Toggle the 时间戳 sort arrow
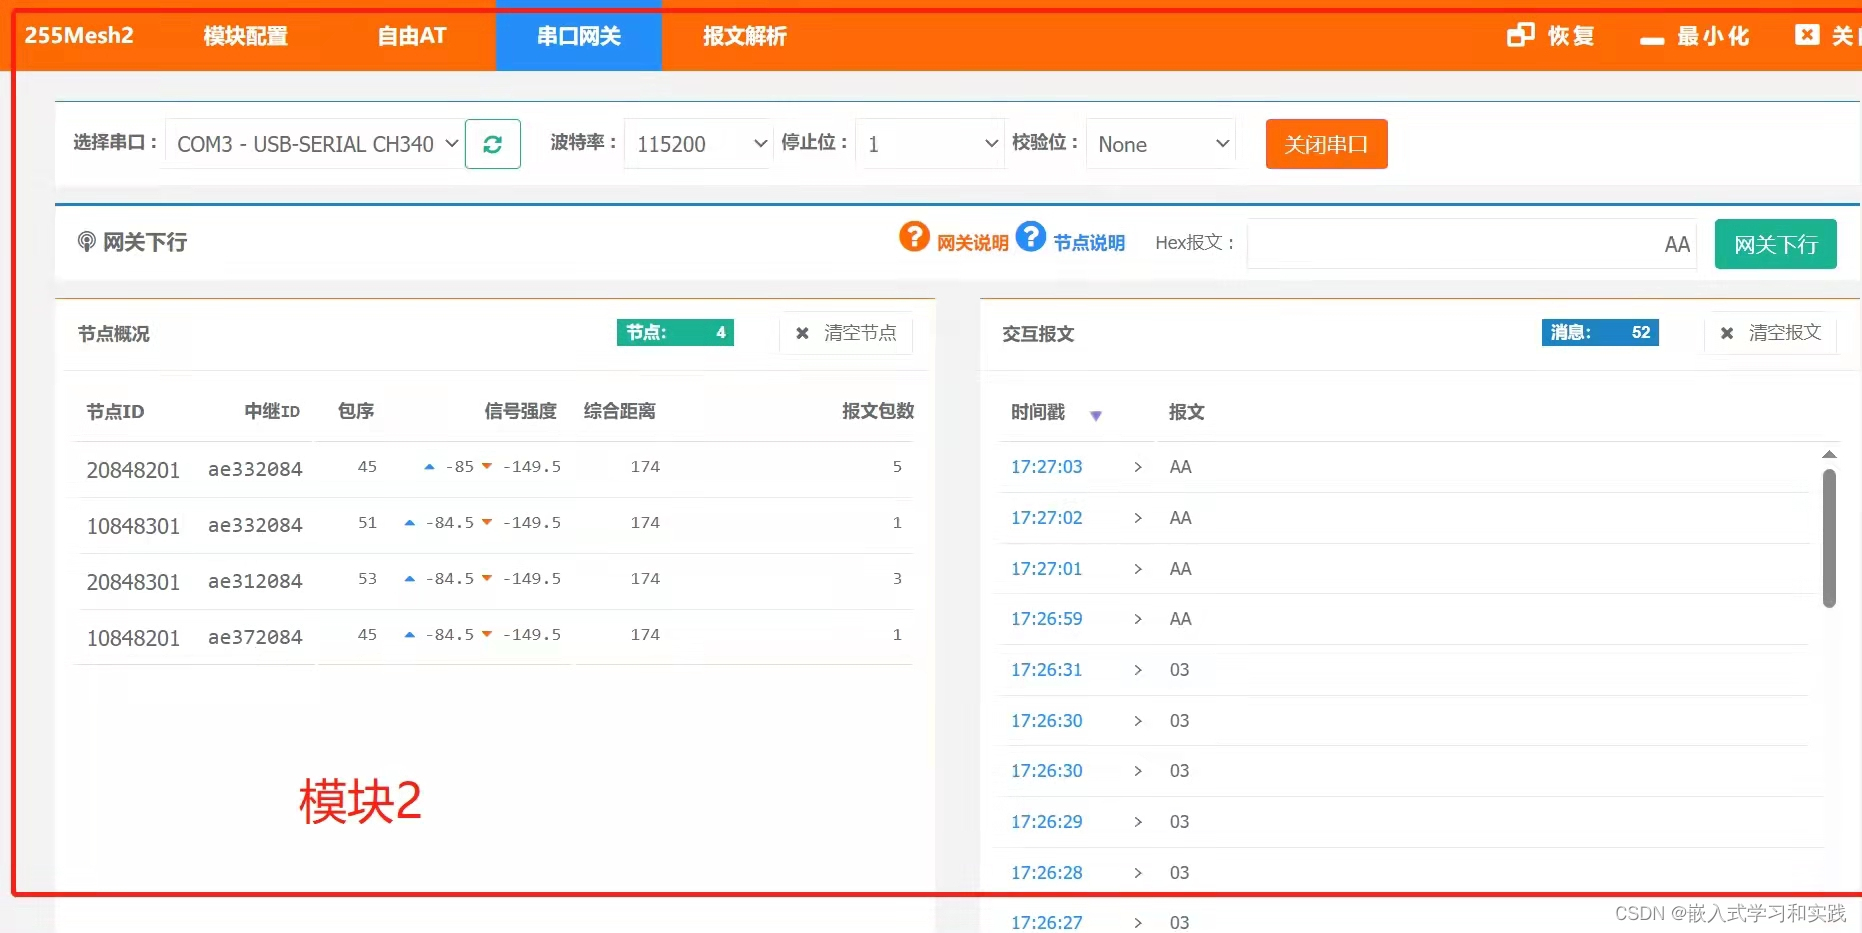Image resolution: width=1862 pixels, height=933 pixels. click(x=1096, y=415)
